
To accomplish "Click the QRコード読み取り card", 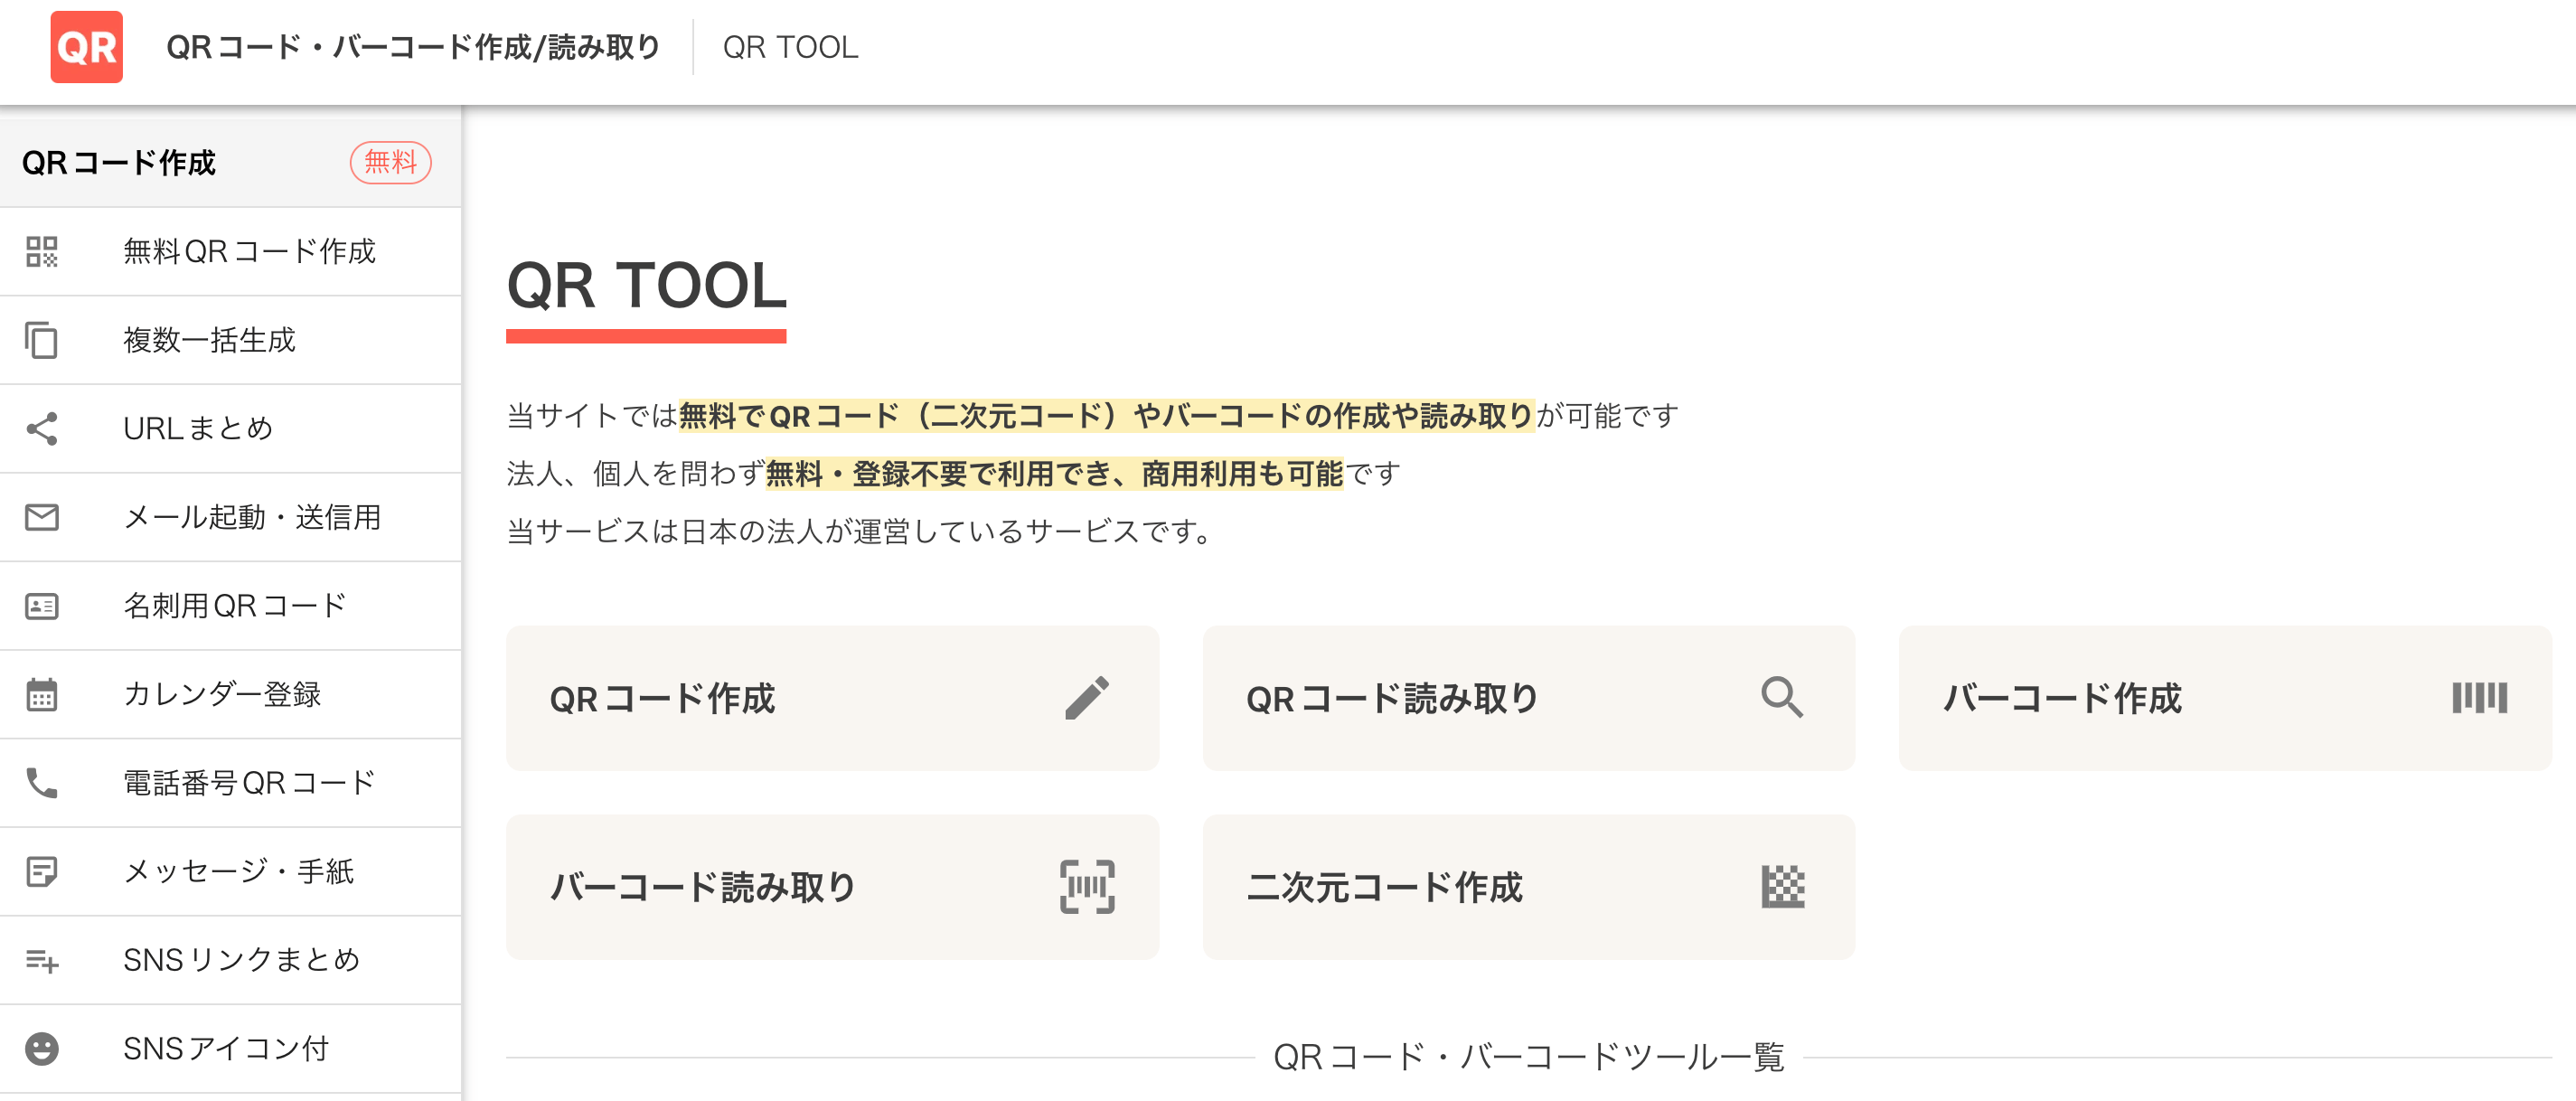I will (x=1528, y=698).
